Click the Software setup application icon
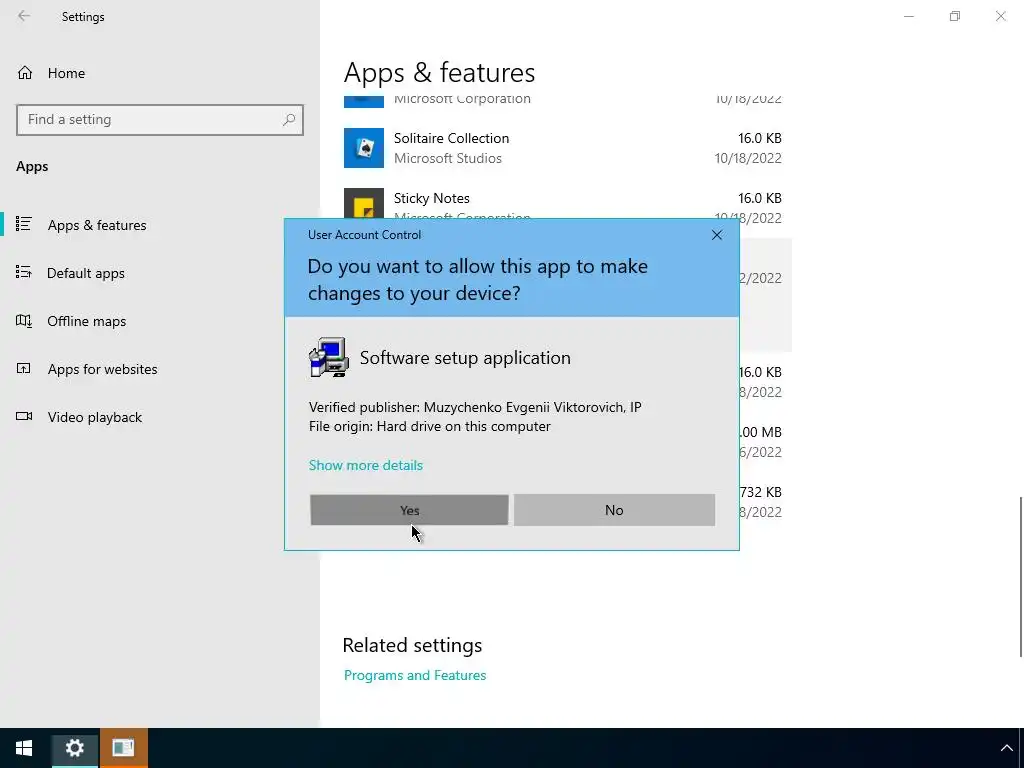The height and width of the screenshot is (768, 1024). (328, 357)
